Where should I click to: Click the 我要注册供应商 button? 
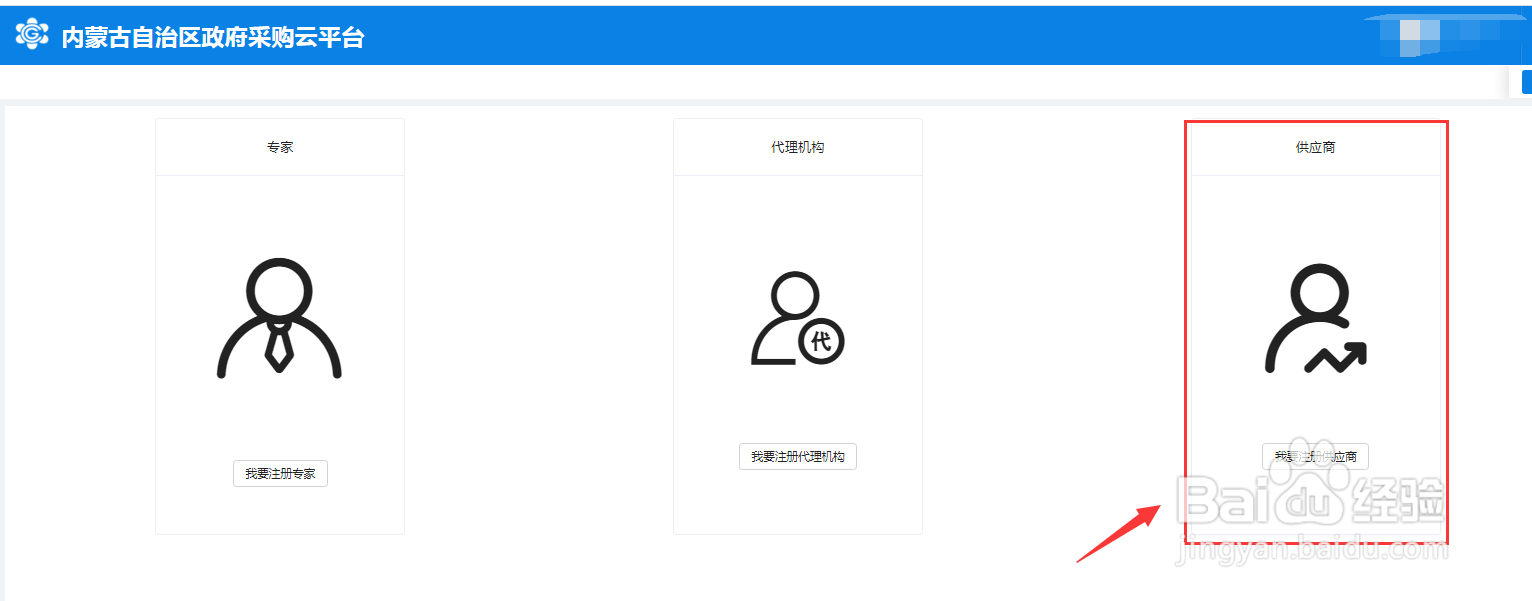click(x=1315, y=456)
